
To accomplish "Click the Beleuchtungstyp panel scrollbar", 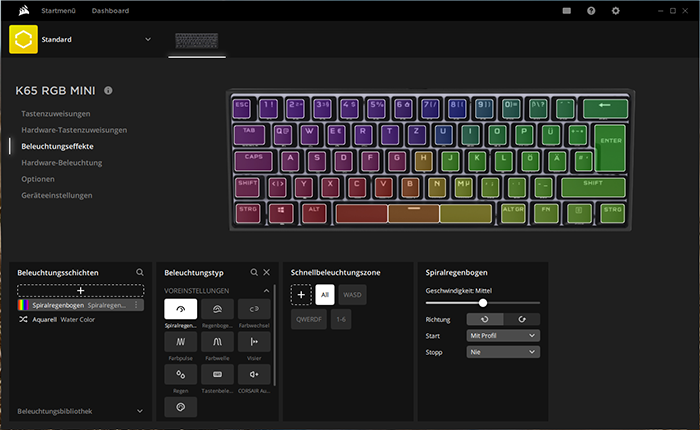I will point(274,335).
